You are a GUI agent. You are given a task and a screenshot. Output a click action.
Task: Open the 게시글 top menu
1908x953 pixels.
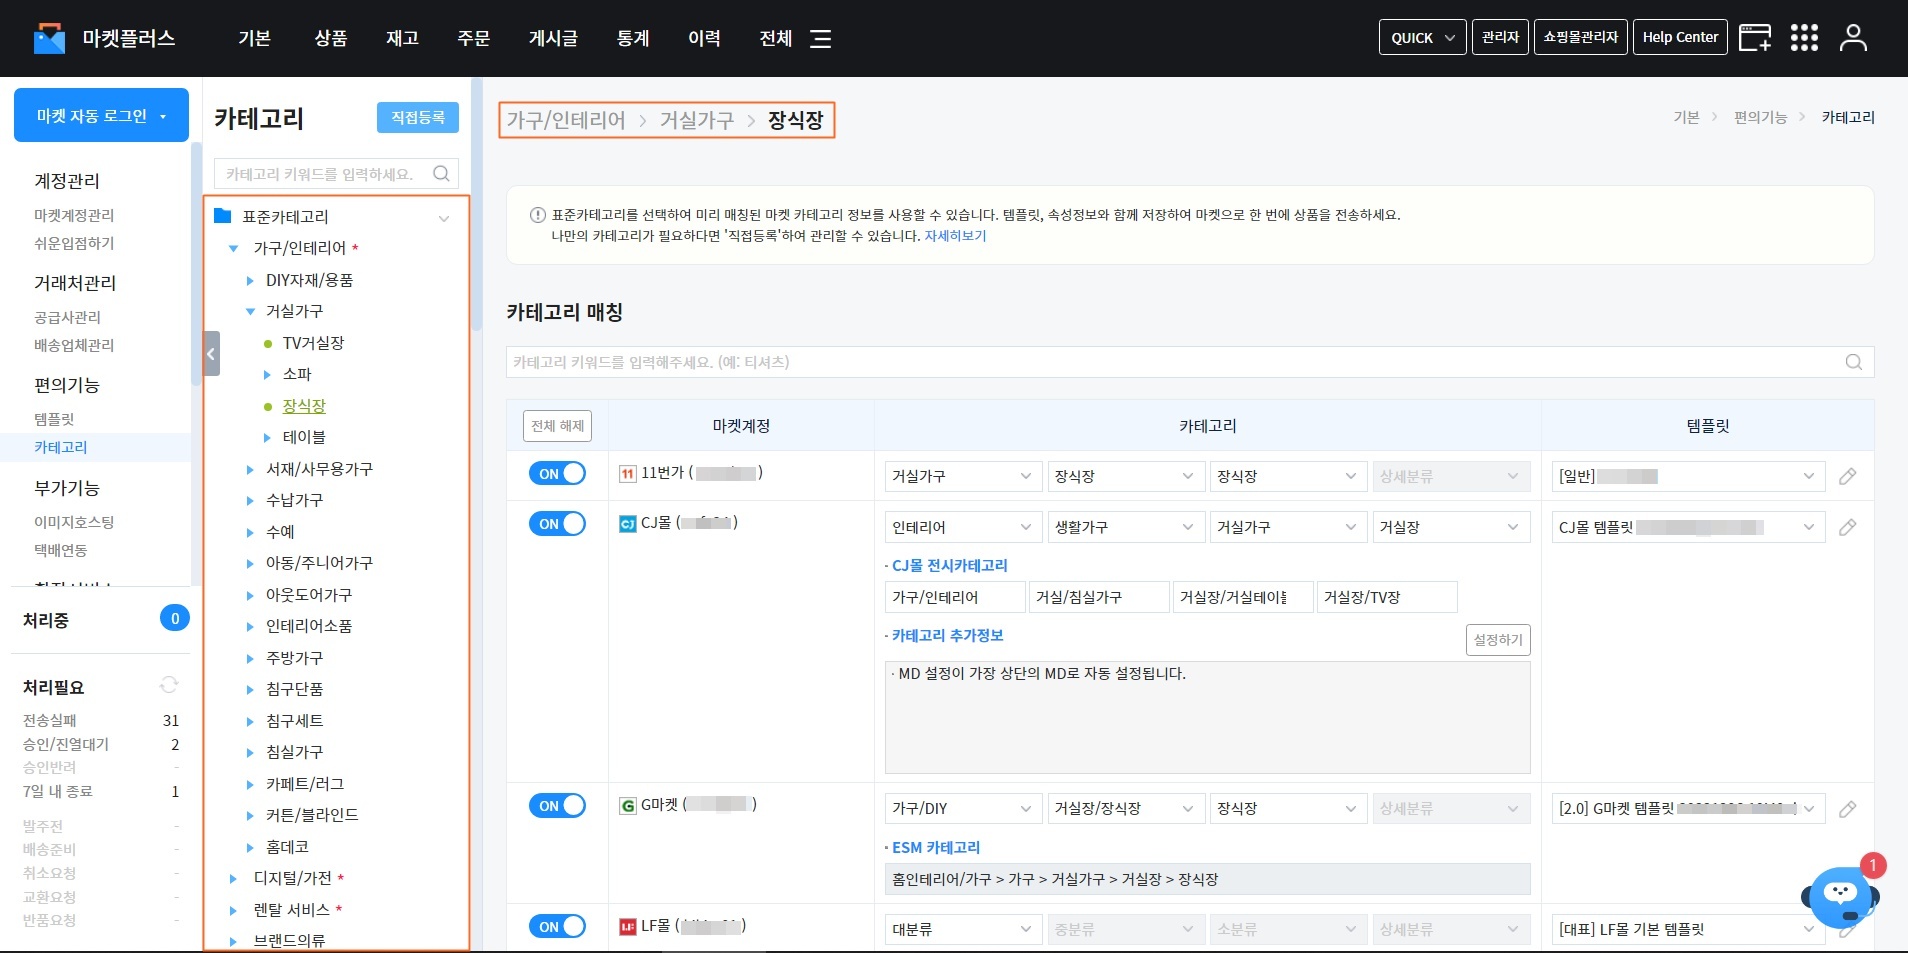[553, 38]
